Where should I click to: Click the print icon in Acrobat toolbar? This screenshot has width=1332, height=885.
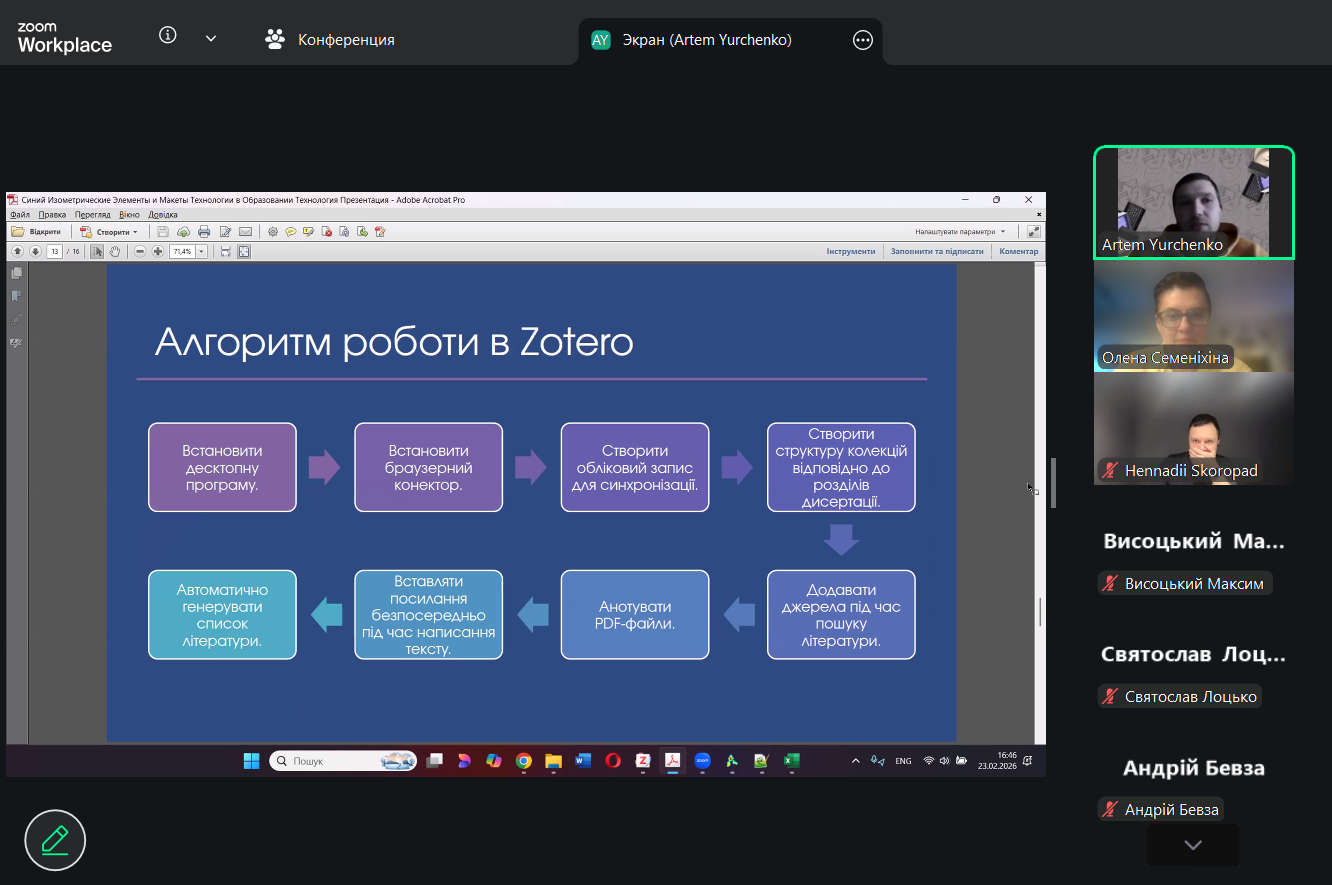pos(204,232)
